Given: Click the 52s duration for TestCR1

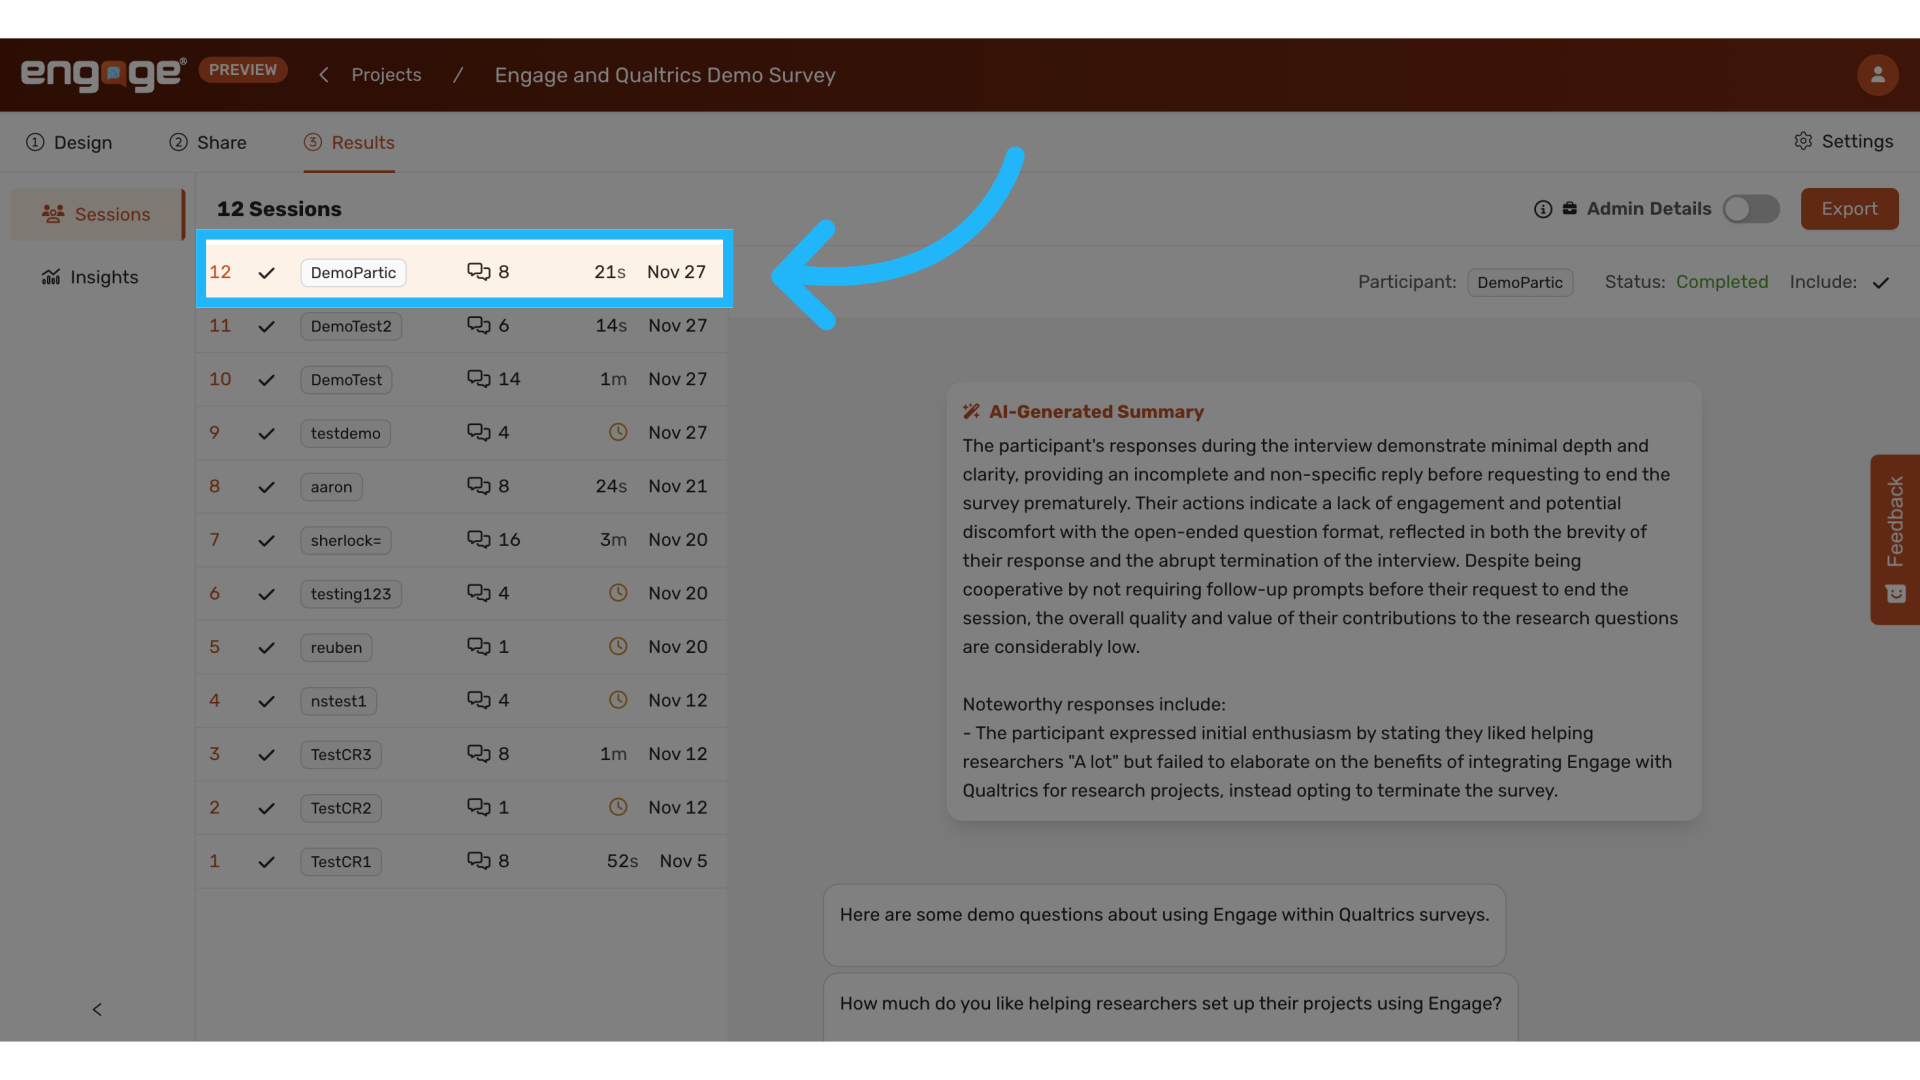Looking at the screenshot, I should pyautogui.click(x=622, y=861).
